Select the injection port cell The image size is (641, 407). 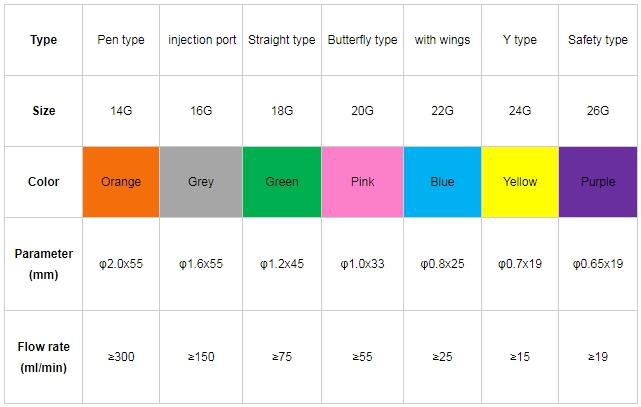(202, 40)
